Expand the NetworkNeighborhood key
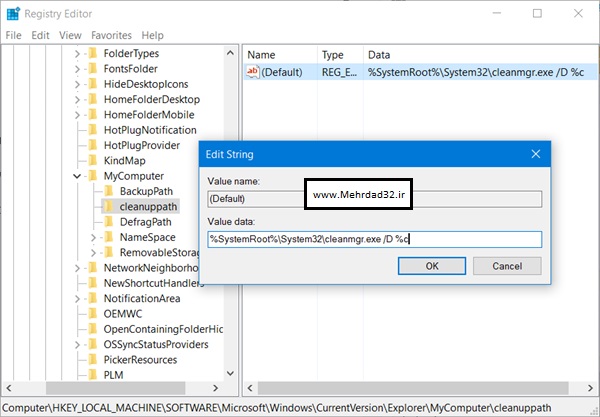Image resolution: width=600 pixels, height=417 pixels. pyautogui.click(x=77, y=268)
